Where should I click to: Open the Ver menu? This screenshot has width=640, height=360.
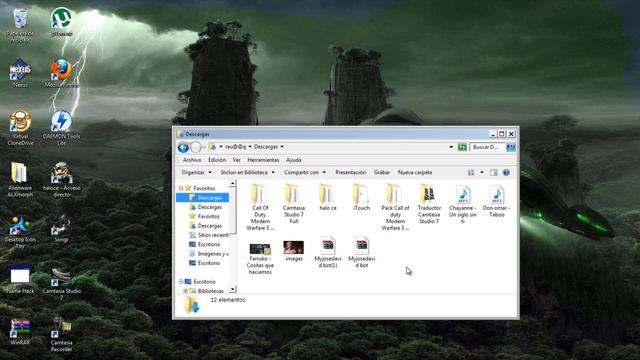point(236,160)
